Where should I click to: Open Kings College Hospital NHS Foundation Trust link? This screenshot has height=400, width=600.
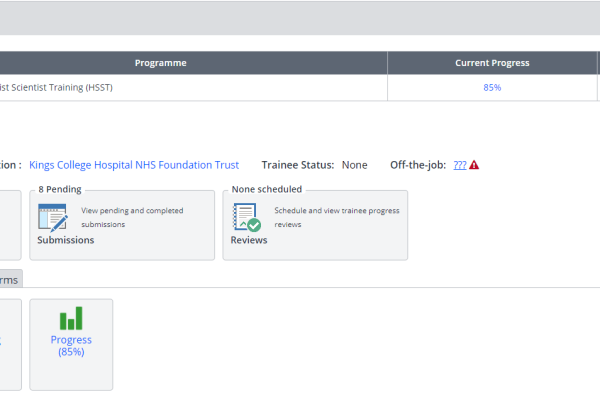pos(134,165)
